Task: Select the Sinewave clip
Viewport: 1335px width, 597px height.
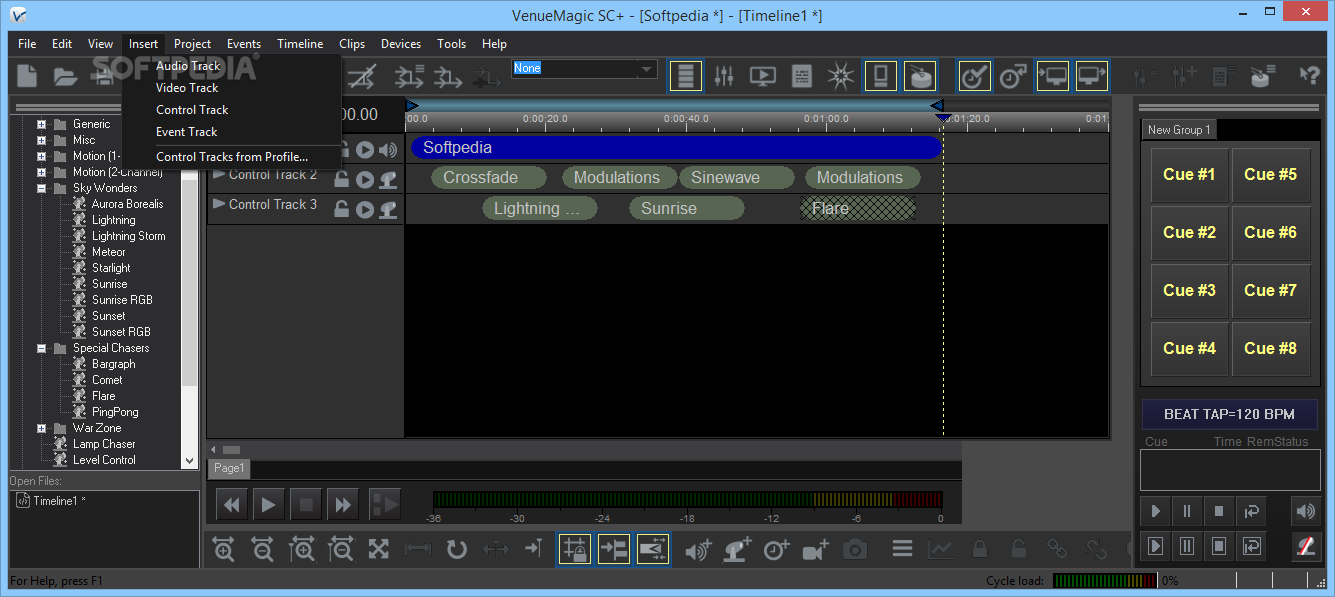Action: pyautogui.click(x=737, y=178)
